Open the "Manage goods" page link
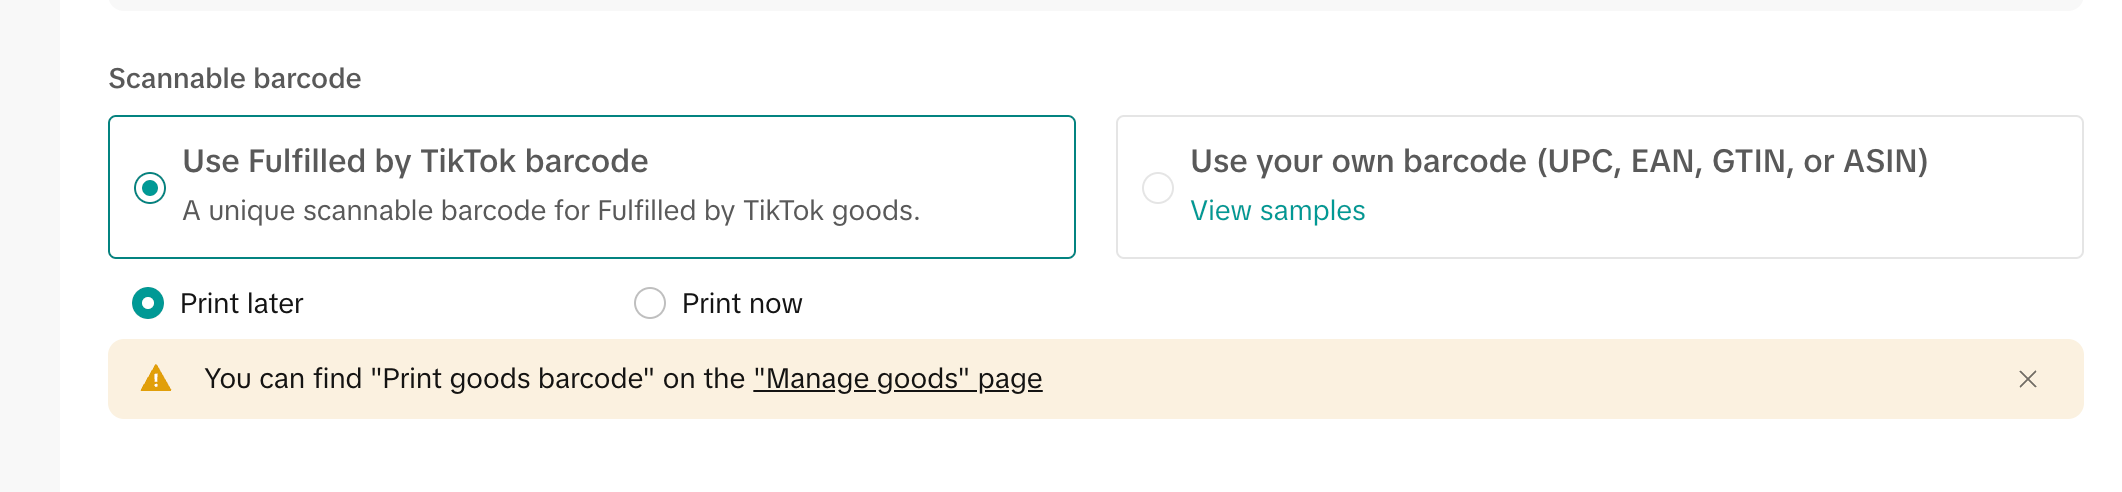 coord(897,379)
